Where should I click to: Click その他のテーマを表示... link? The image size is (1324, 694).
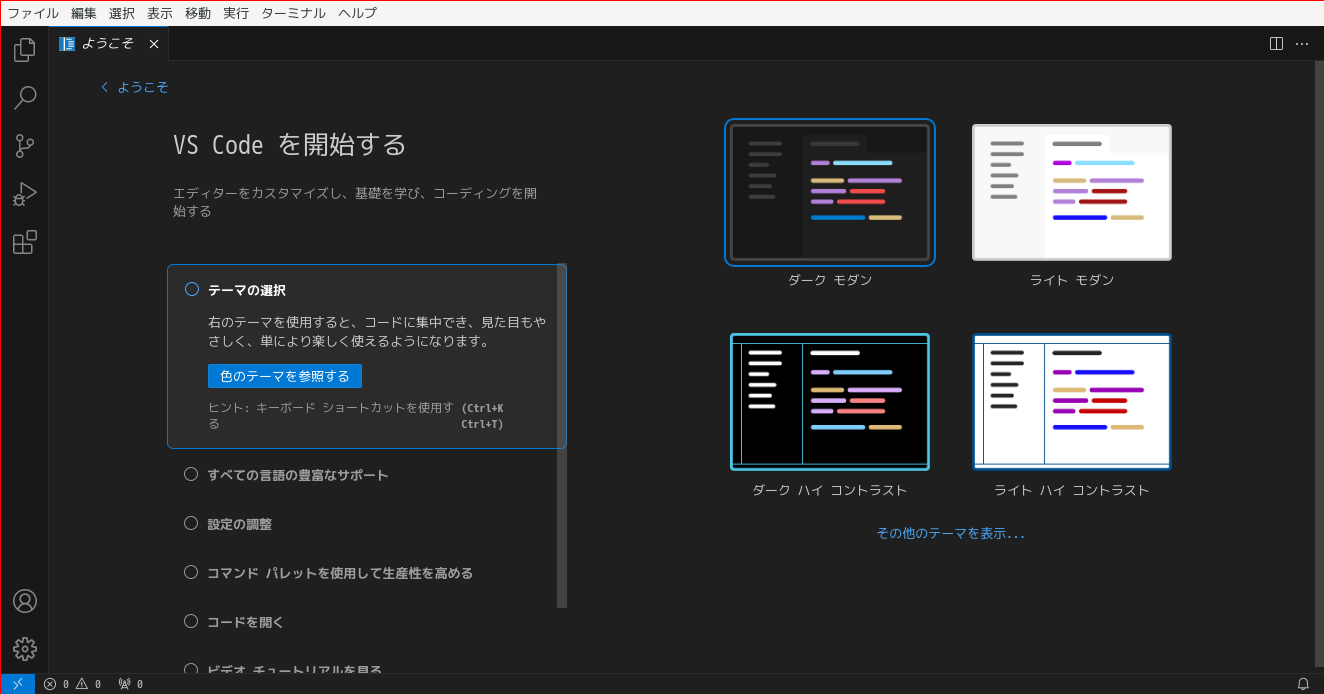tap(951, 533)
